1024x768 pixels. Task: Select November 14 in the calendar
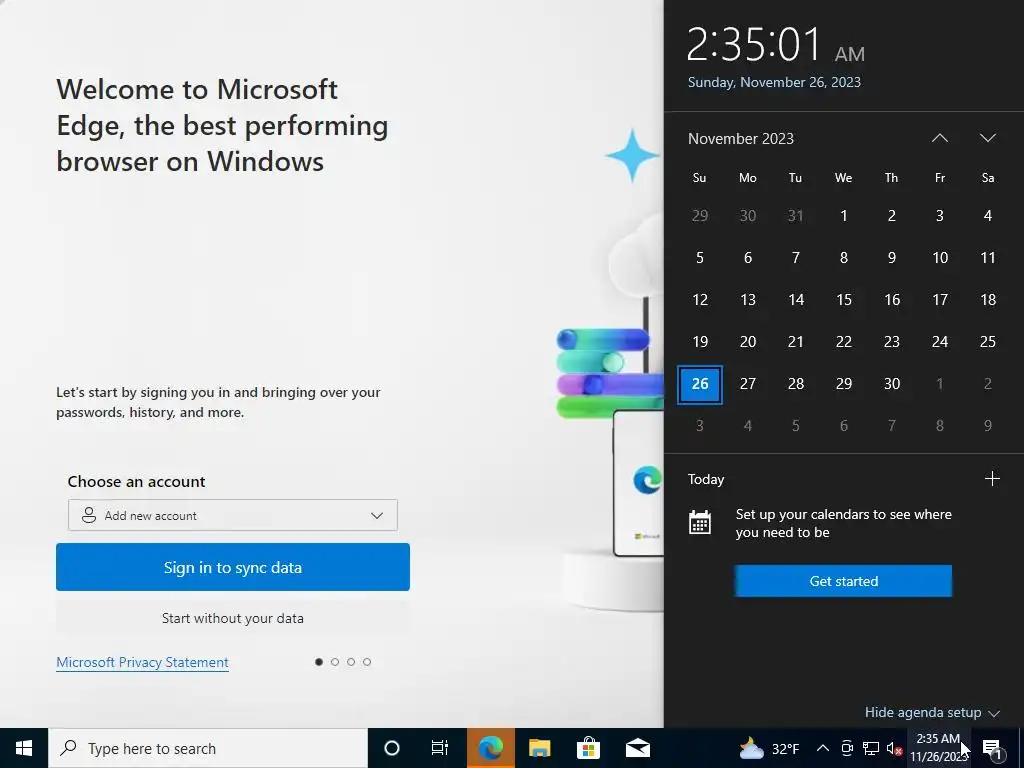(795, 300)
